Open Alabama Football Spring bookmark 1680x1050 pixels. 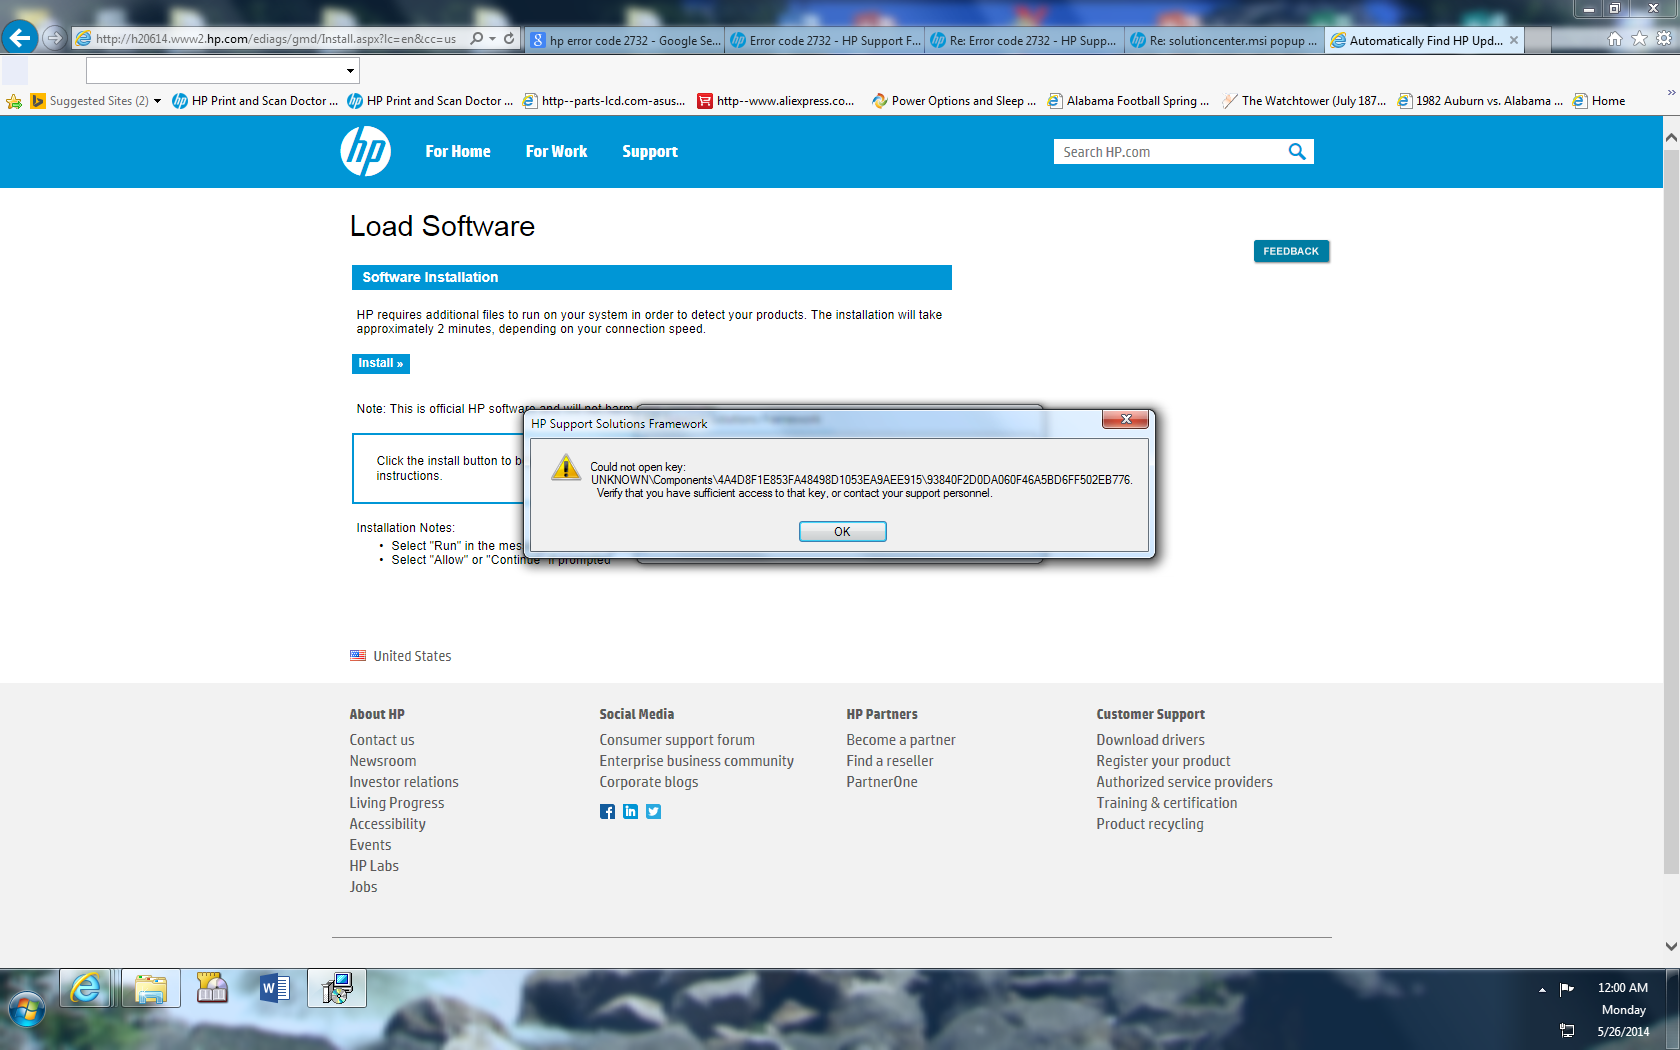click(1128, 101)
